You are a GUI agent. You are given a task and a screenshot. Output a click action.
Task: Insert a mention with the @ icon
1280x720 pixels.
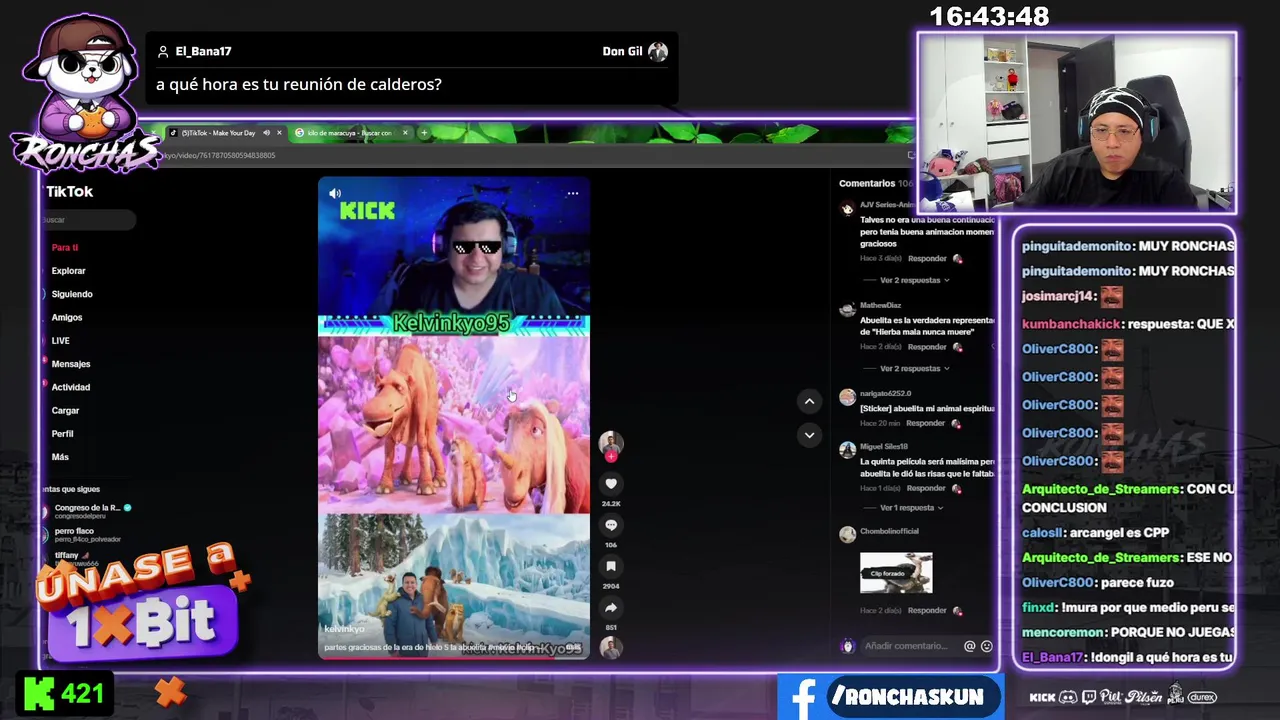tap(969, 646)
